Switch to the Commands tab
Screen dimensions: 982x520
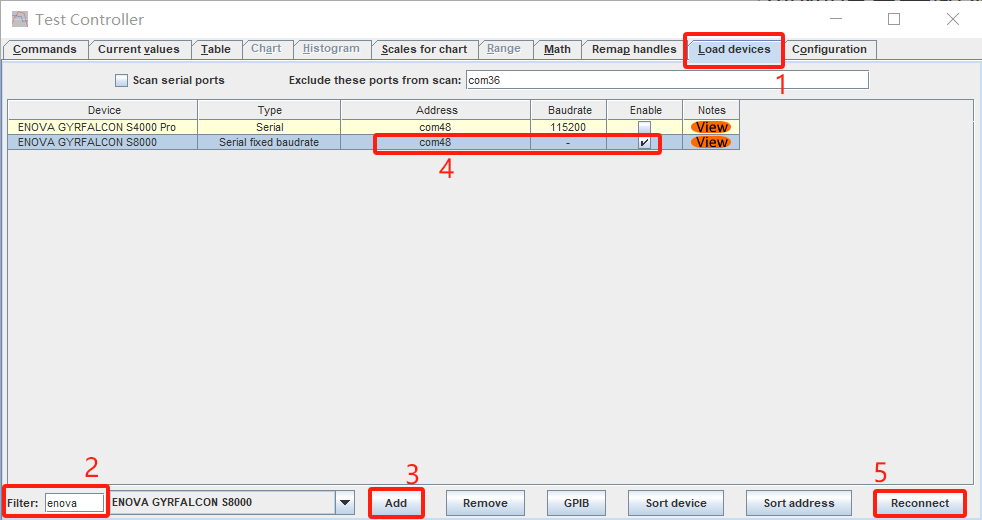coord(45,49)
